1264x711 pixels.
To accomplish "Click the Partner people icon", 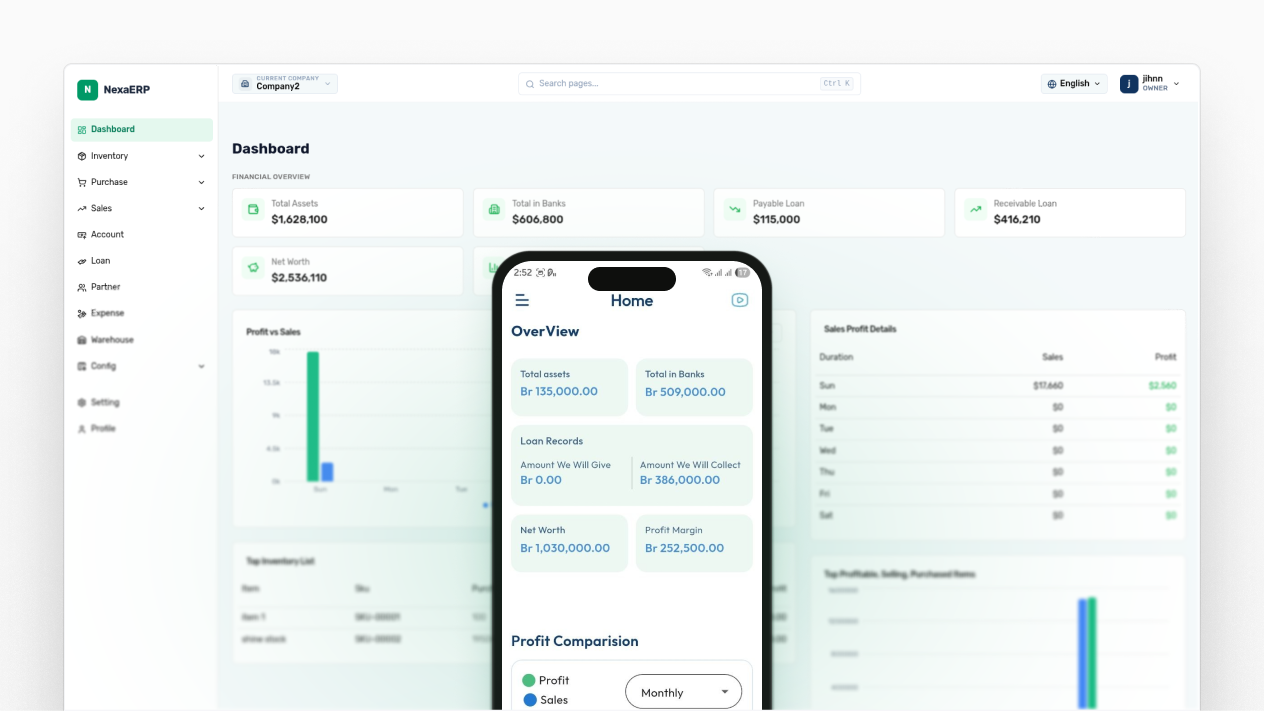I will coord(82,287).
